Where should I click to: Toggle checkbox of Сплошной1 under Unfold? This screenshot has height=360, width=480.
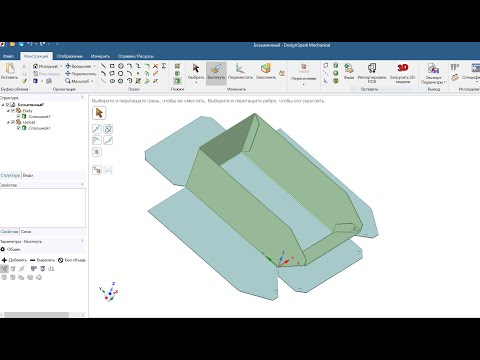point(19,128)
